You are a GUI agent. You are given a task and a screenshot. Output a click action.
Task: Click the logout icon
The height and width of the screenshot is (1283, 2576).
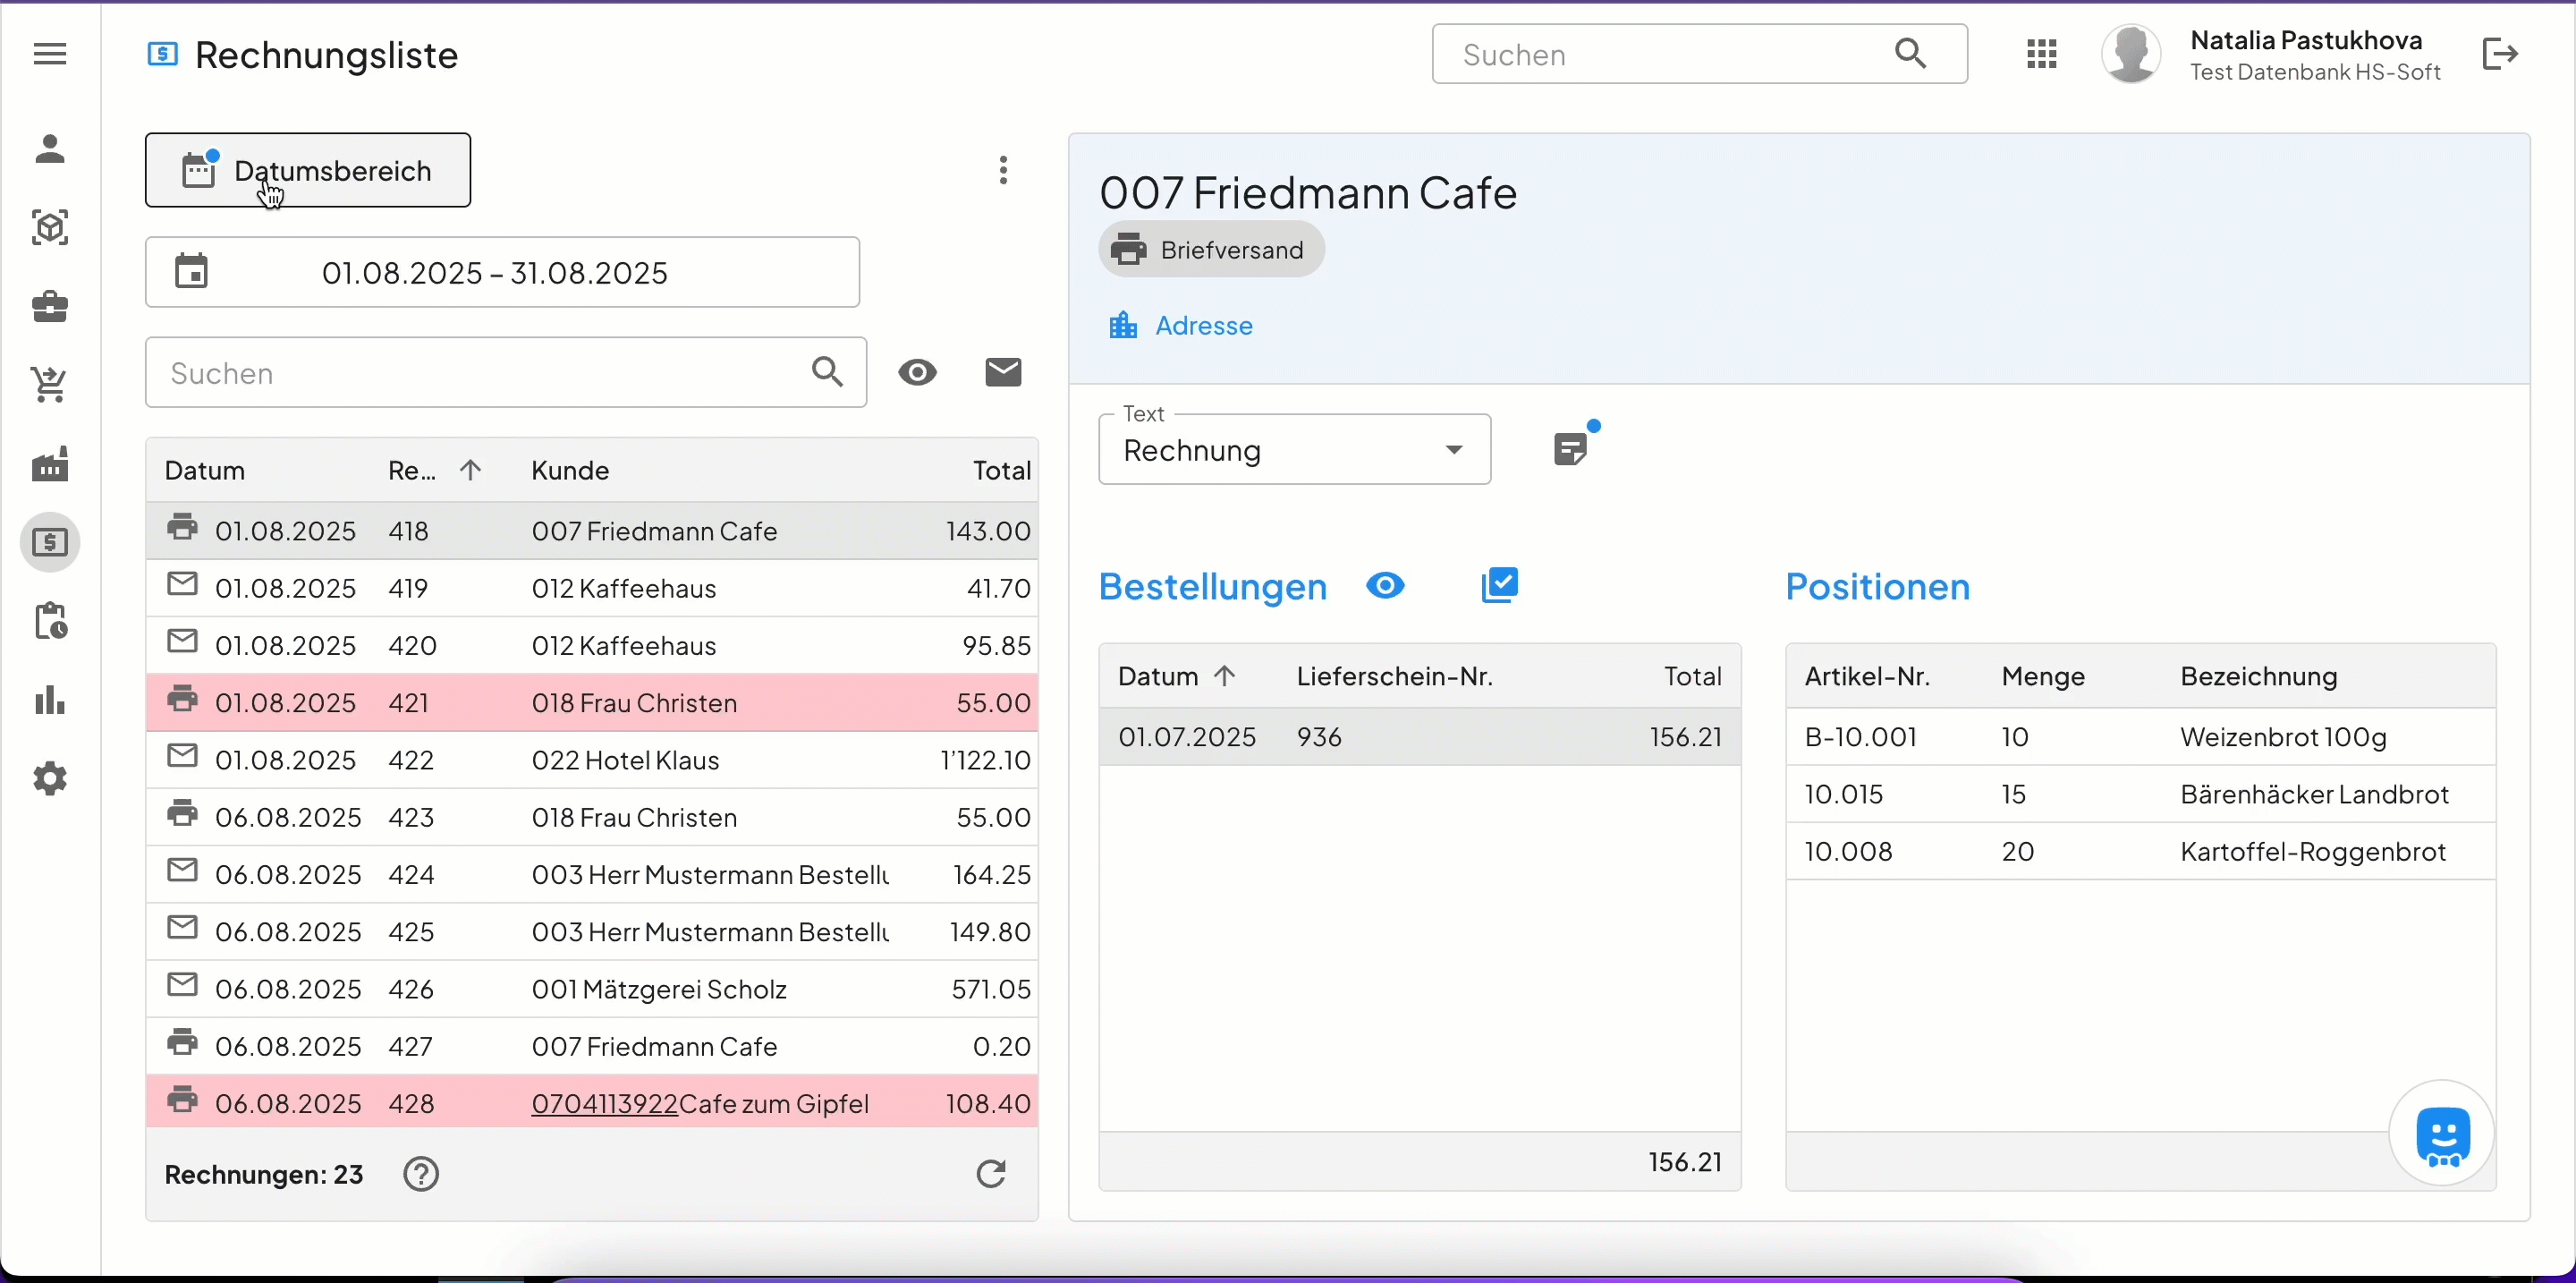pos(2500,54)
